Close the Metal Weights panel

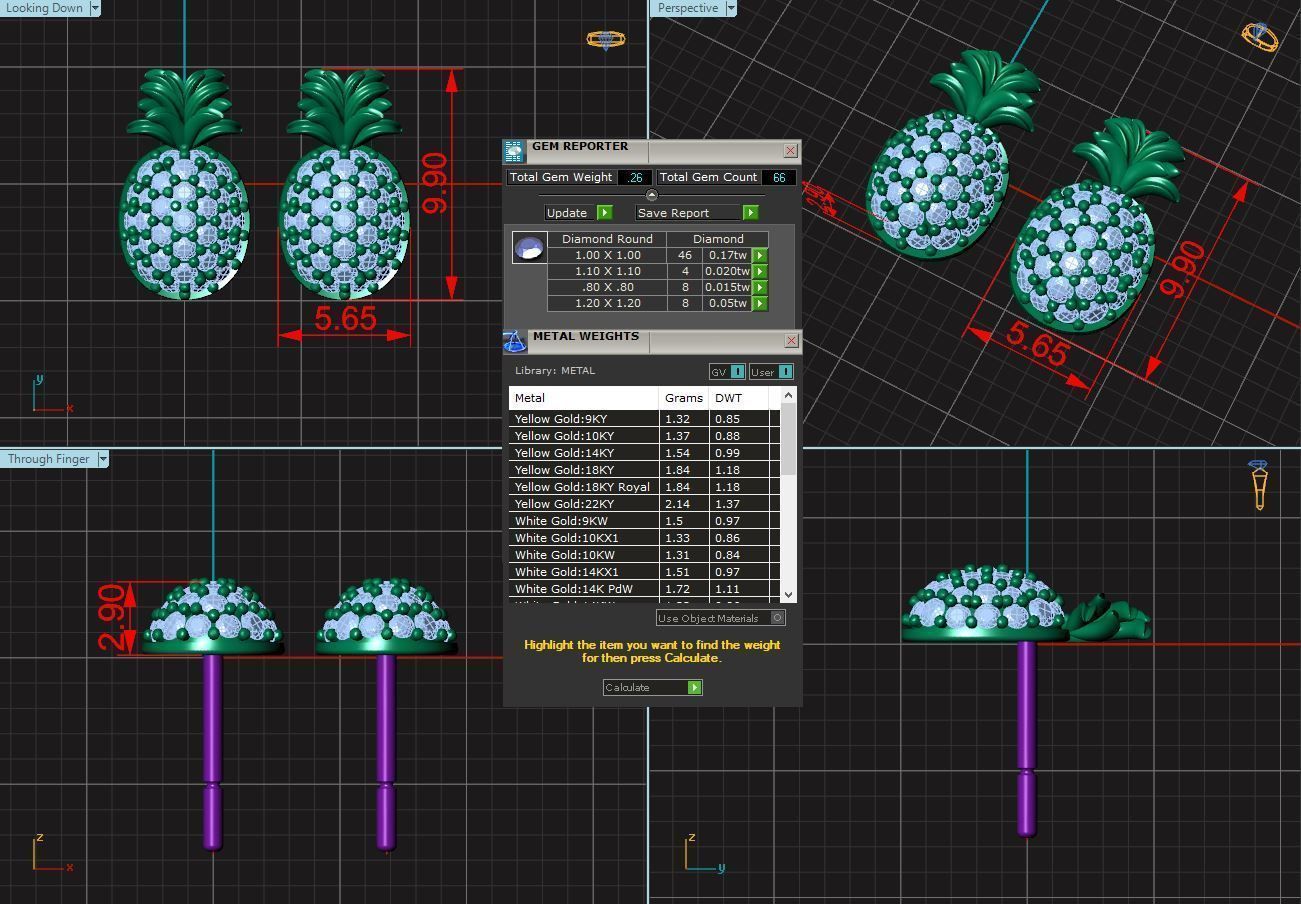791,341
